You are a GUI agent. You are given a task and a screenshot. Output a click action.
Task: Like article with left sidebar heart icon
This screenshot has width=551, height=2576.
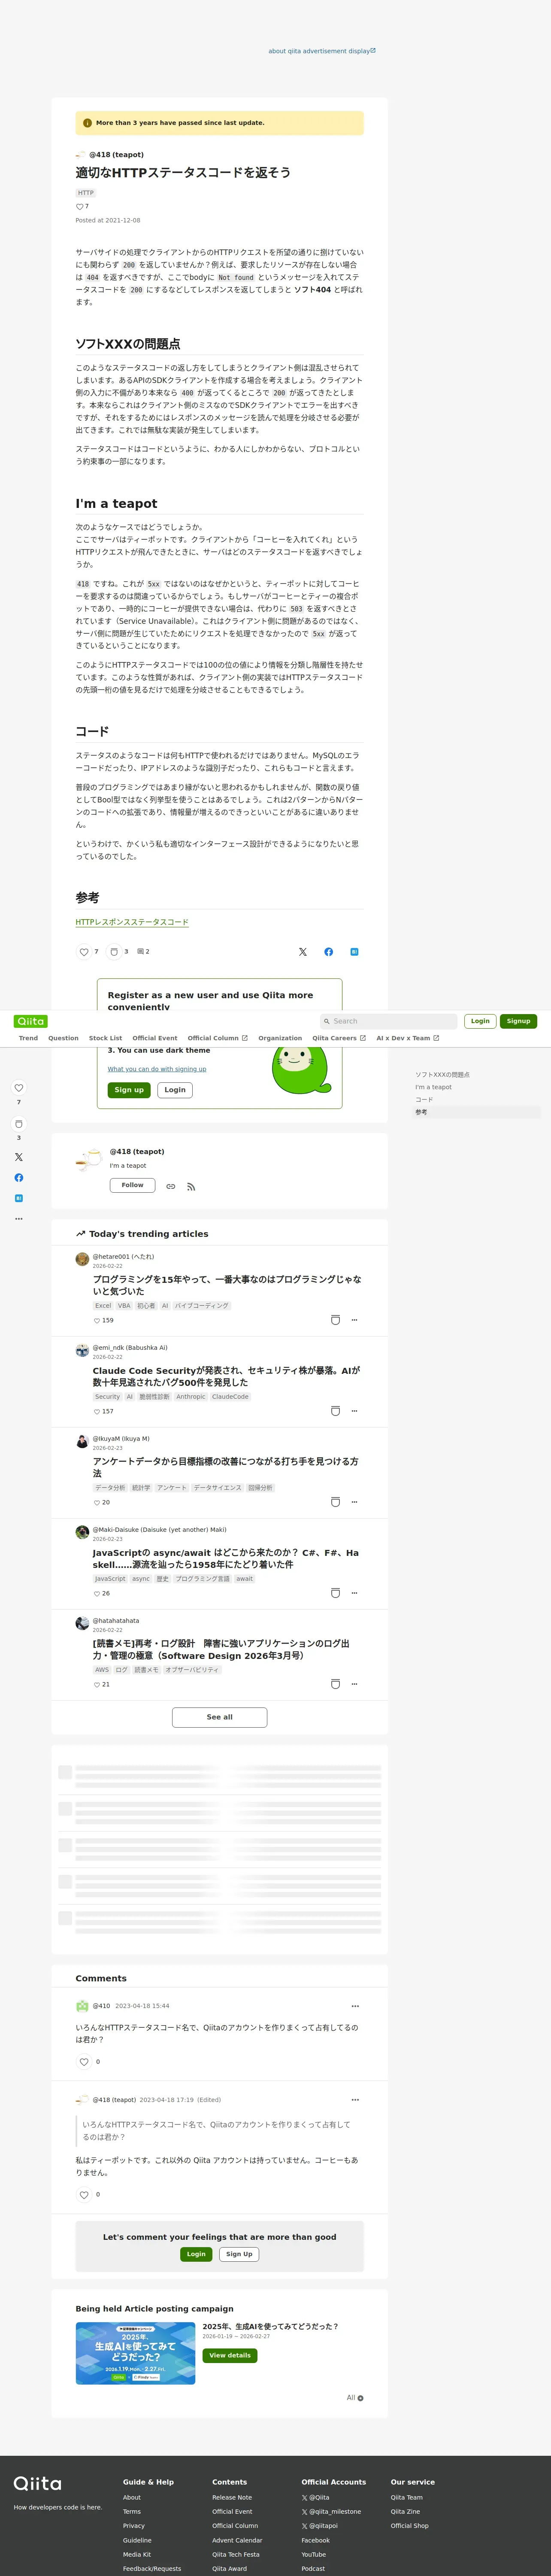click(x=18, y=1088)
